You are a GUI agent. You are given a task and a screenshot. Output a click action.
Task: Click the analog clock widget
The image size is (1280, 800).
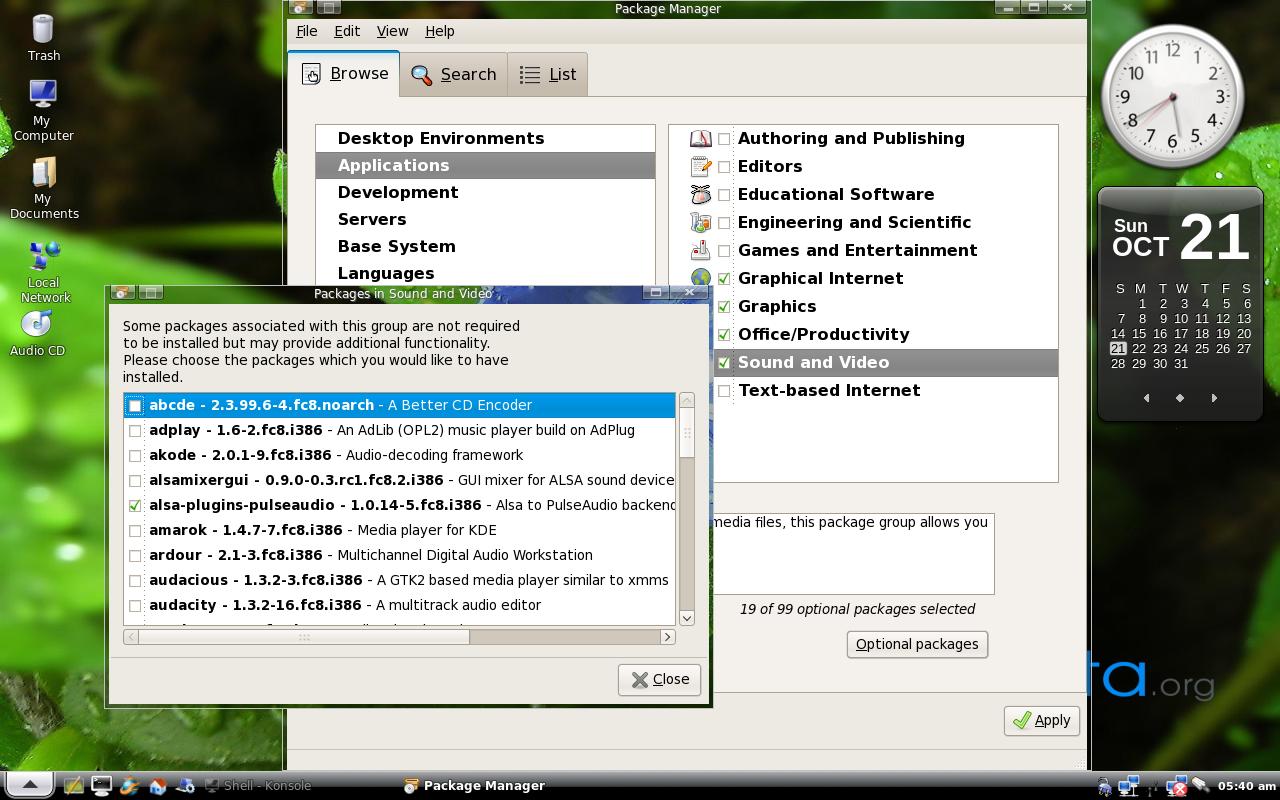pos(1172,97)
